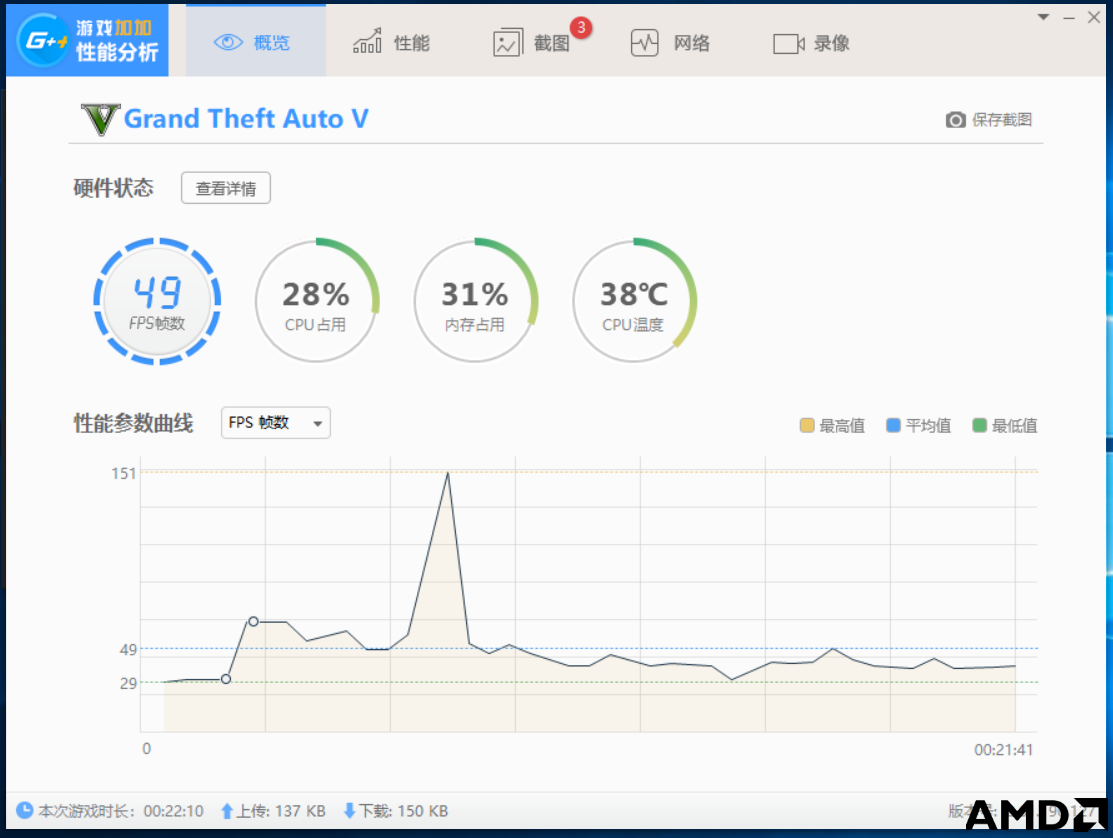Minimize the performance analysis window

pos(1068,18)
